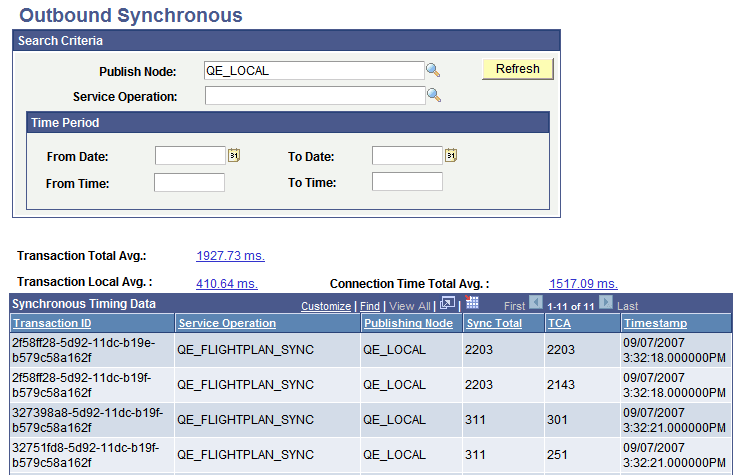Open Publish Node lookup magnifier
The image size is (740, 475).
433,71
